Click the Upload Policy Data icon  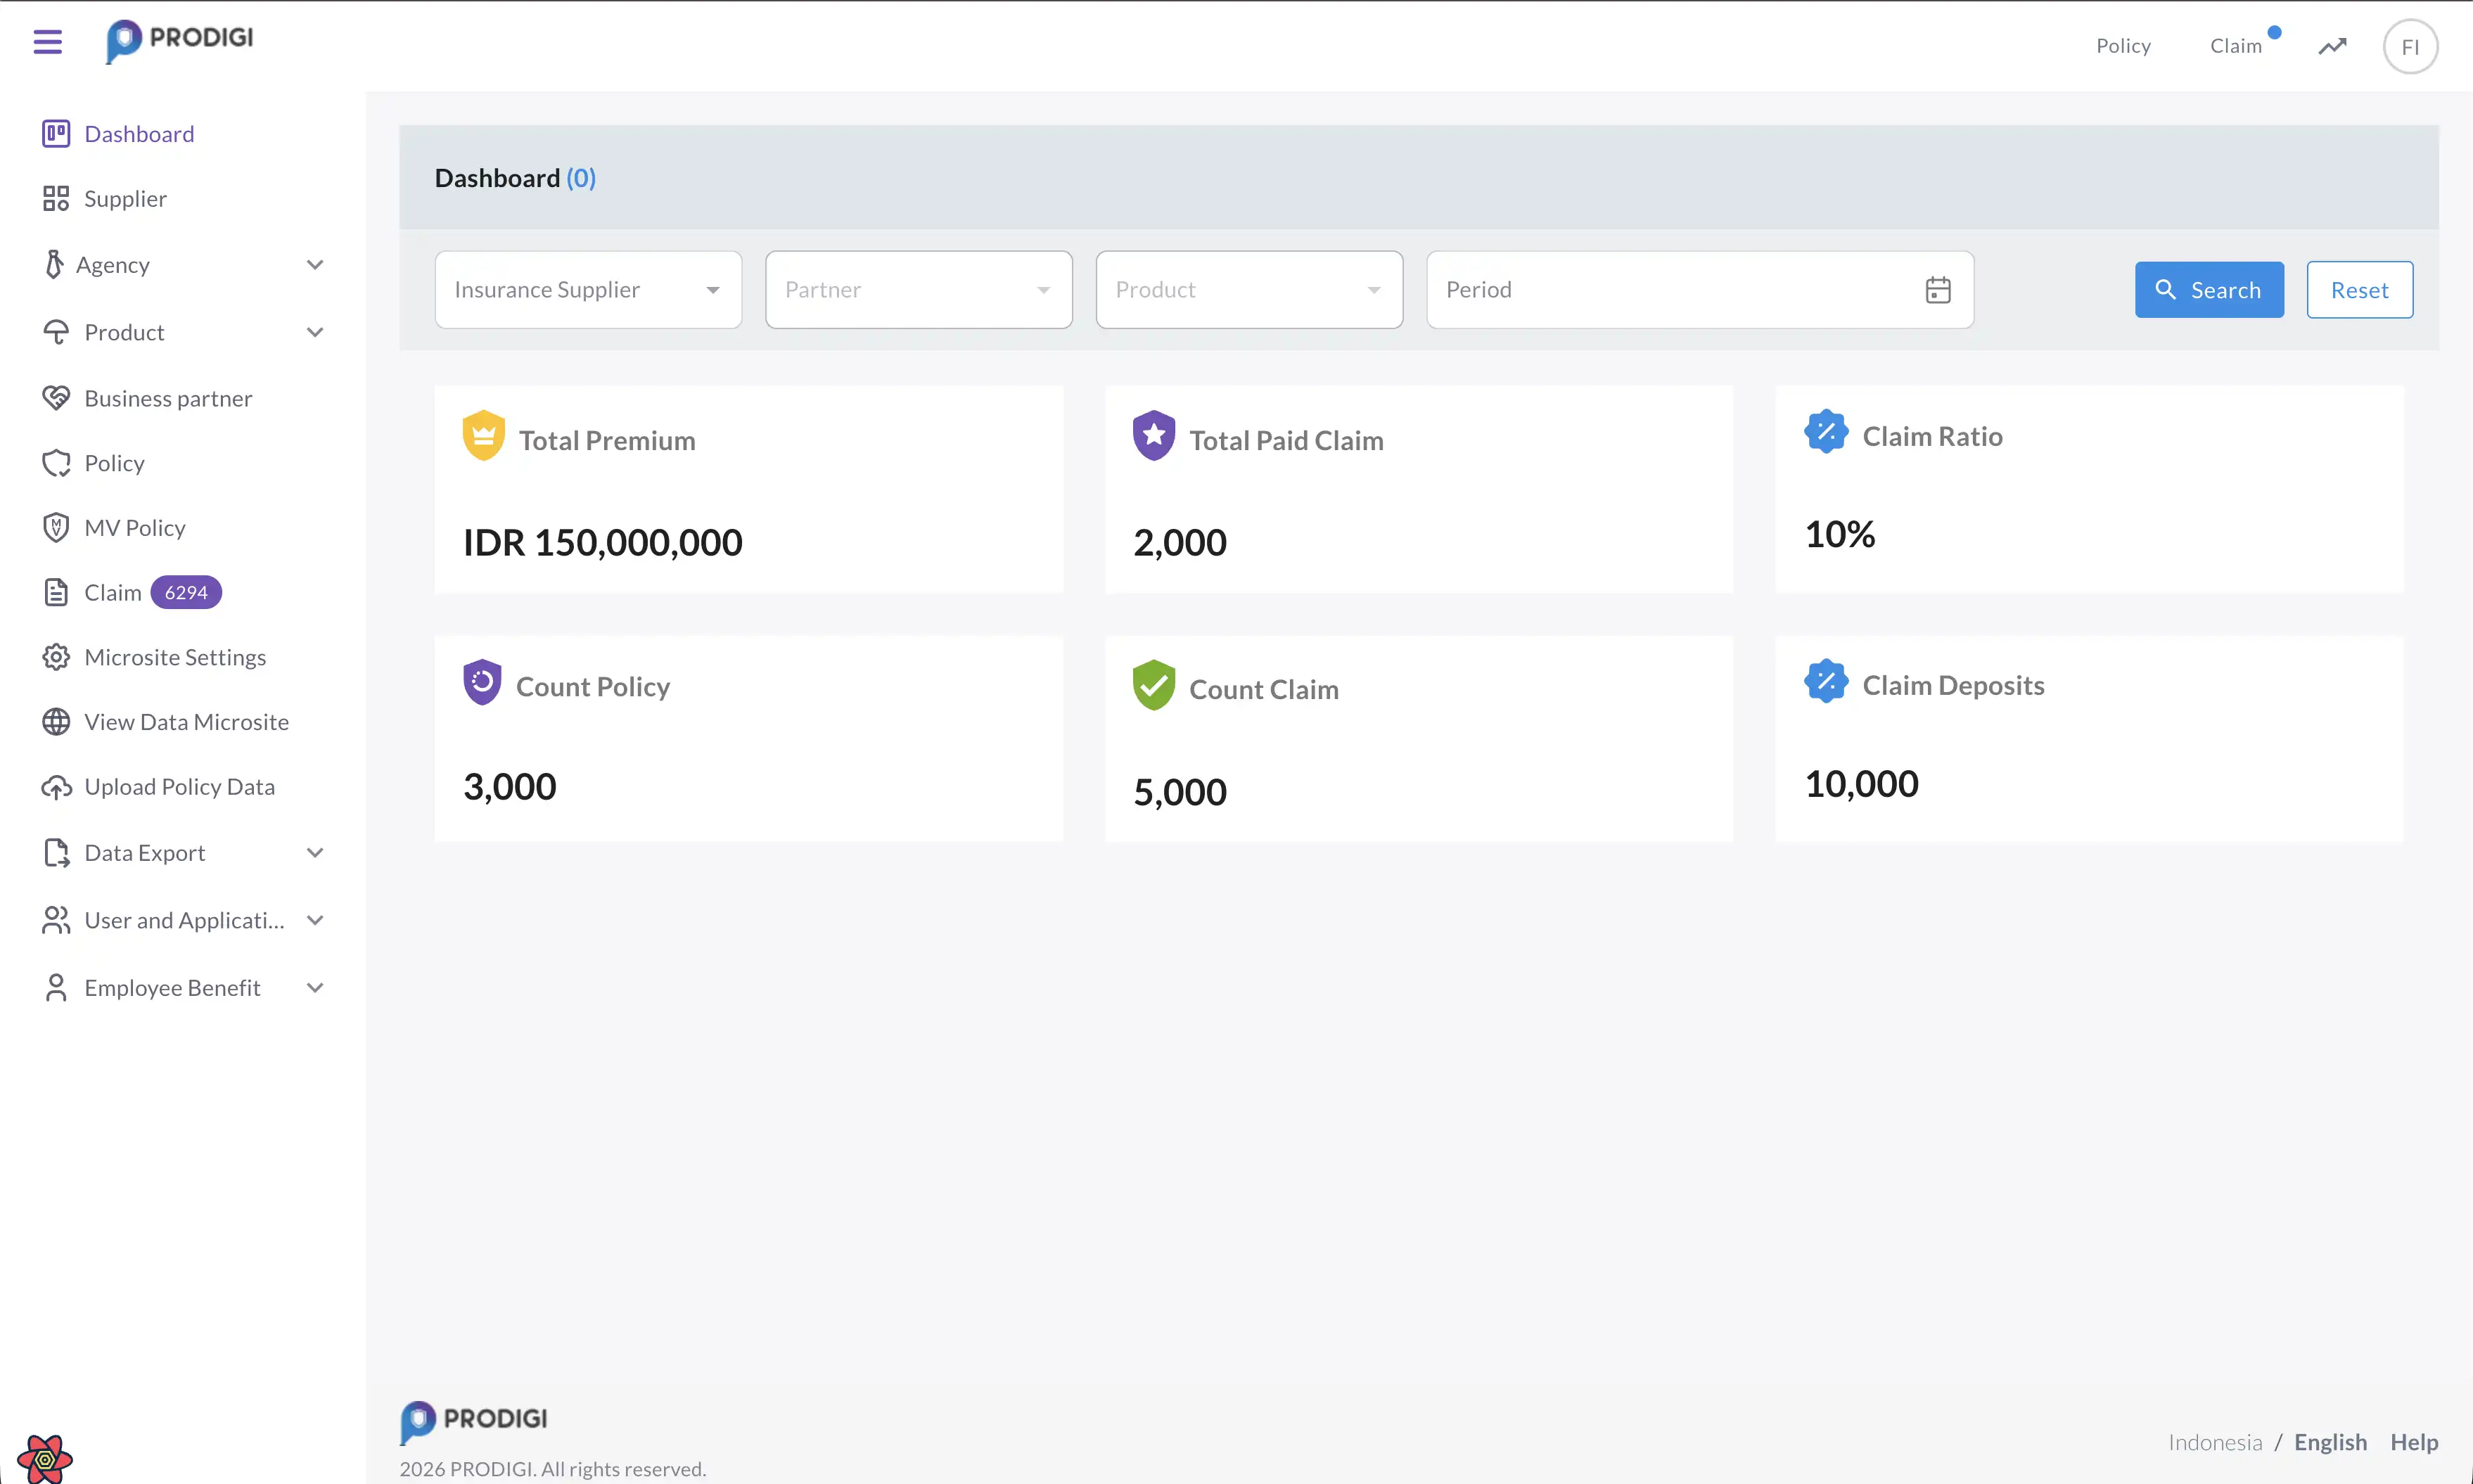56,787
